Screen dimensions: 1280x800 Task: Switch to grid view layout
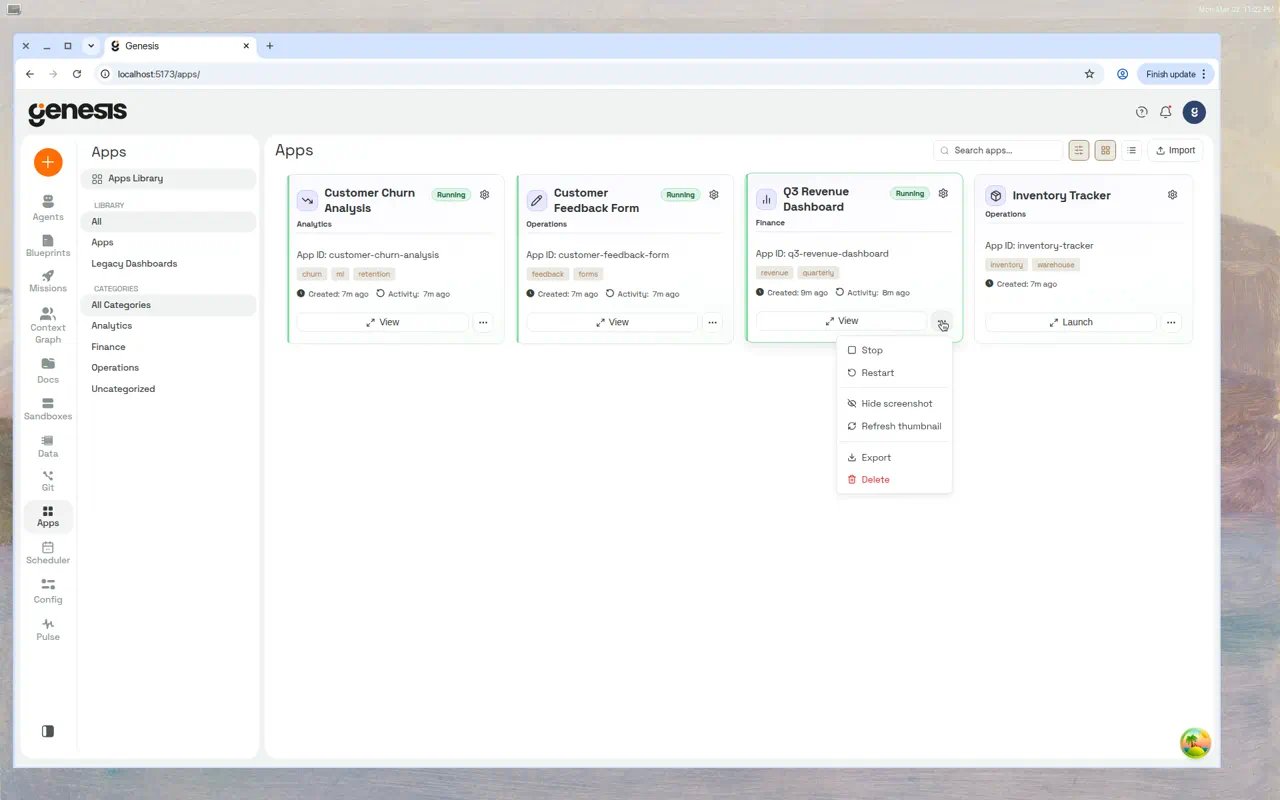[1105, 150]
